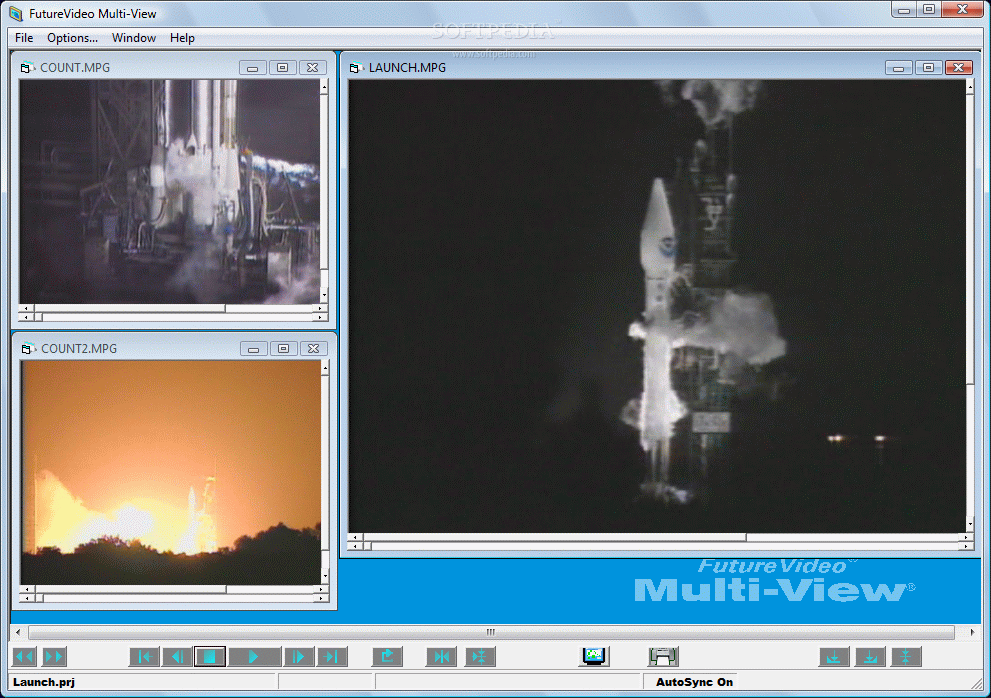991x698 pixels.
Task: Click LAUNCH.MPG vertical scrollbar up arrow
Action: 970,85
